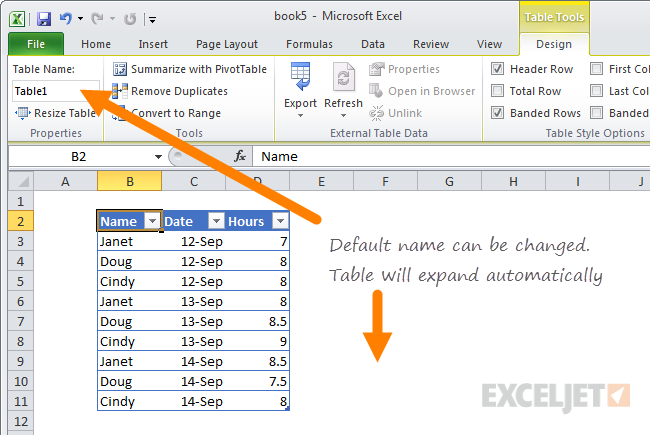
Task: Undo the last action
Action: (66, 19)
